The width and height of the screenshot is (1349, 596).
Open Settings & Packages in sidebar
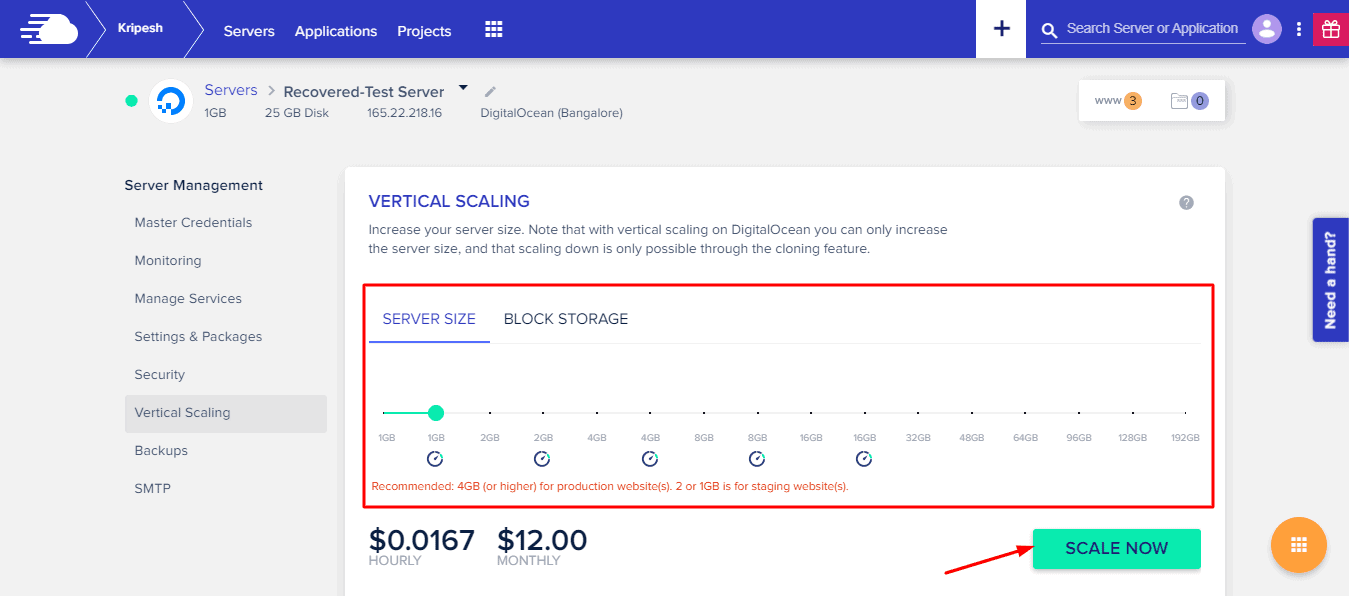(x=198, y=336)
